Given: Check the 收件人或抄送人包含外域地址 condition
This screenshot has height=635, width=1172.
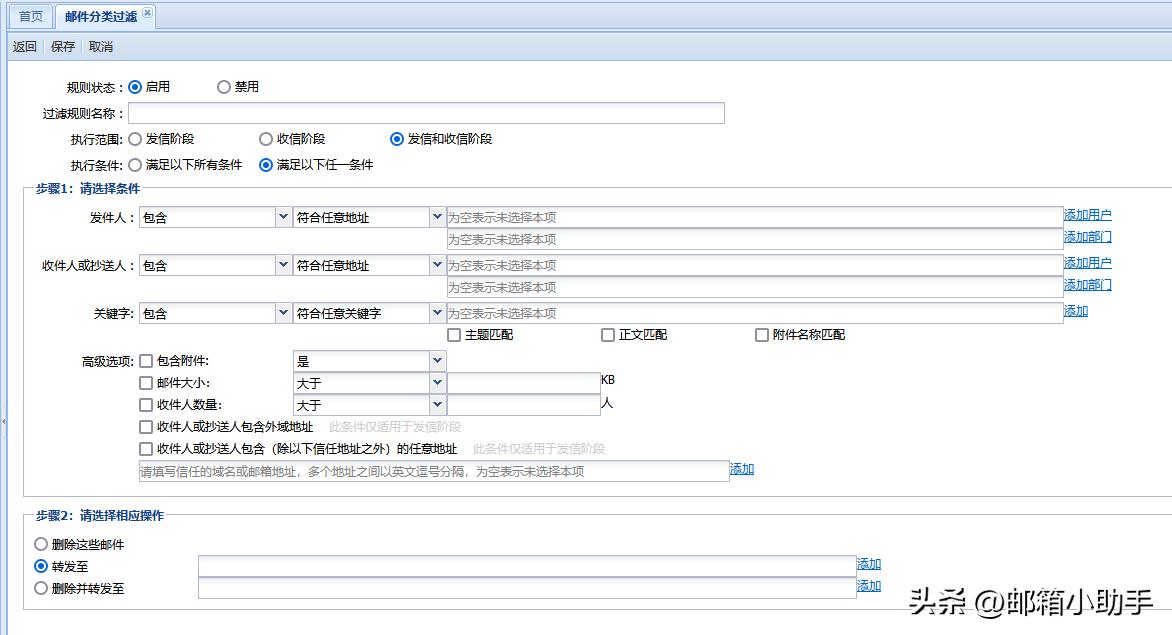Looking at the screenshot, I should pyautogui.click(x=145, y=426).
